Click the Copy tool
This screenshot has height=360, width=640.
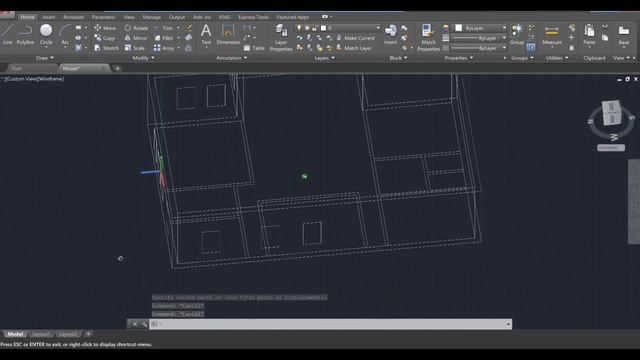click(x=104, y=38)
